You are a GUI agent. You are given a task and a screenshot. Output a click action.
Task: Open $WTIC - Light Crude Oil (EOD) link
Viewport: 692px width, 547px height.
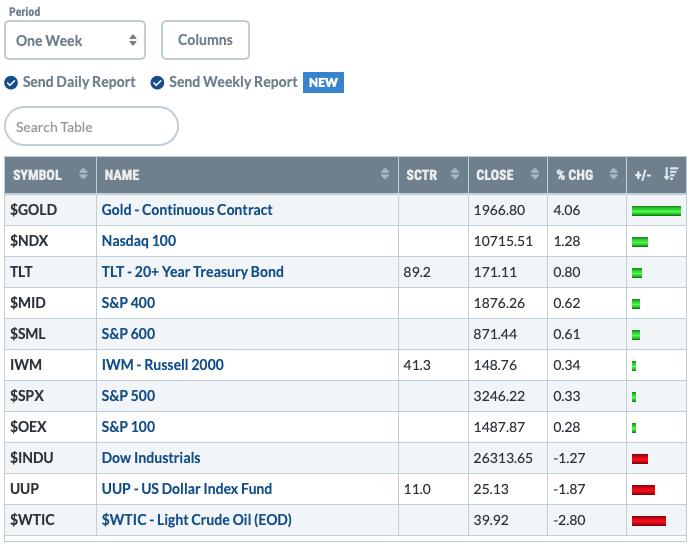(196, 520)
